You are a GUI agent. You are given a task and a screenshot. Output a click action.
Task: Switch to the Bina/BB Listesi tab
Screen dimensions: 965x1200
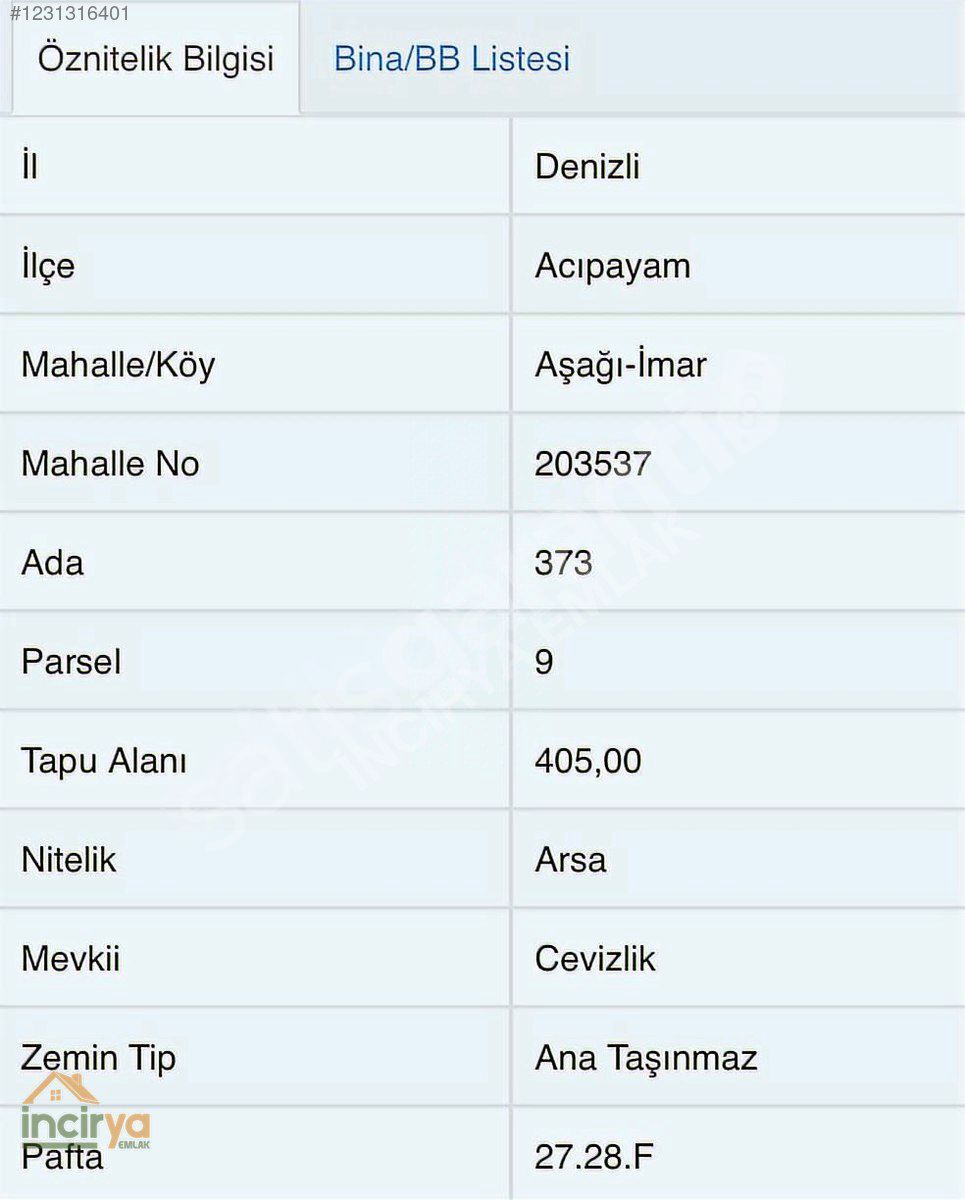point(452,58)
